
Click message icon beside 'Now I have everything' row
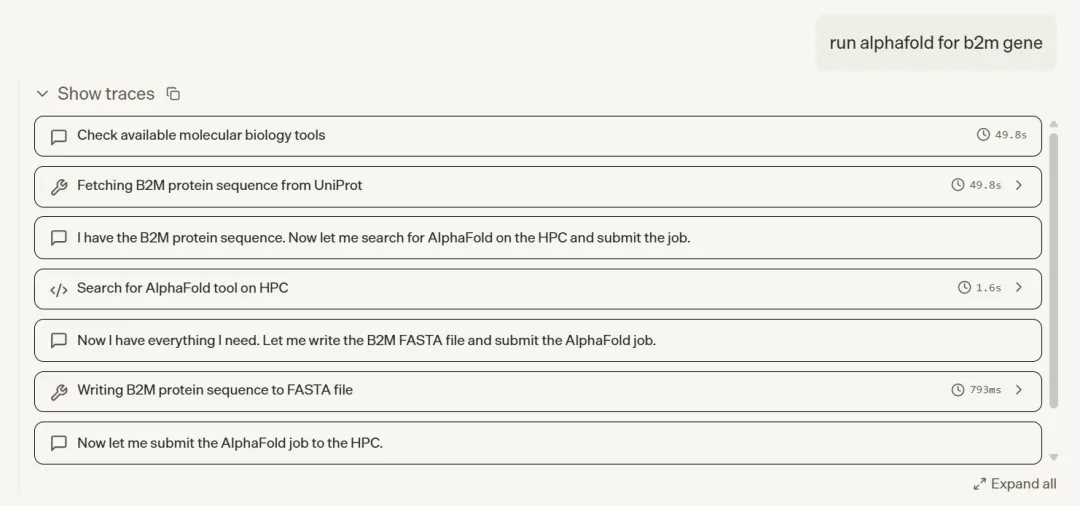(59, 341)
